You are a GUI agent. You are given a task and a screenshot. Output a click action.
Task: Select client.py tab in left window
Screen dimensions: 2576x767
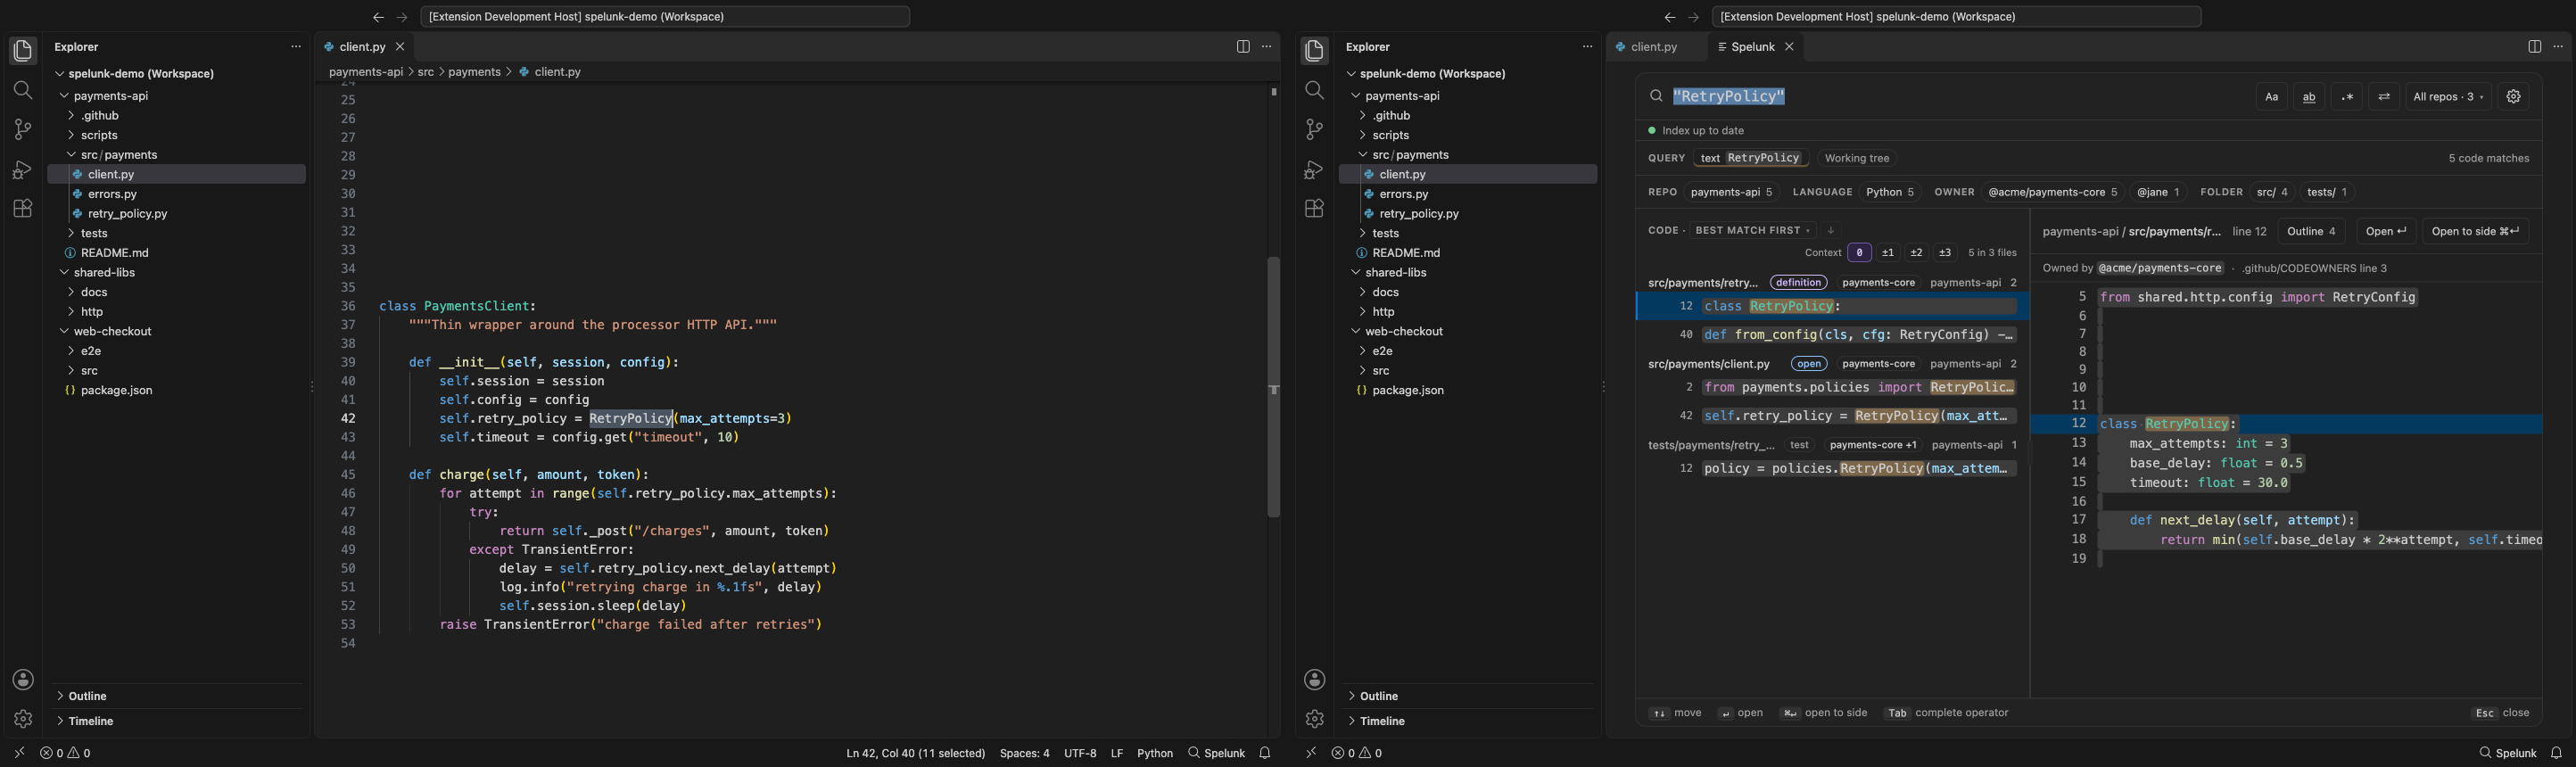tap(362, 47)
